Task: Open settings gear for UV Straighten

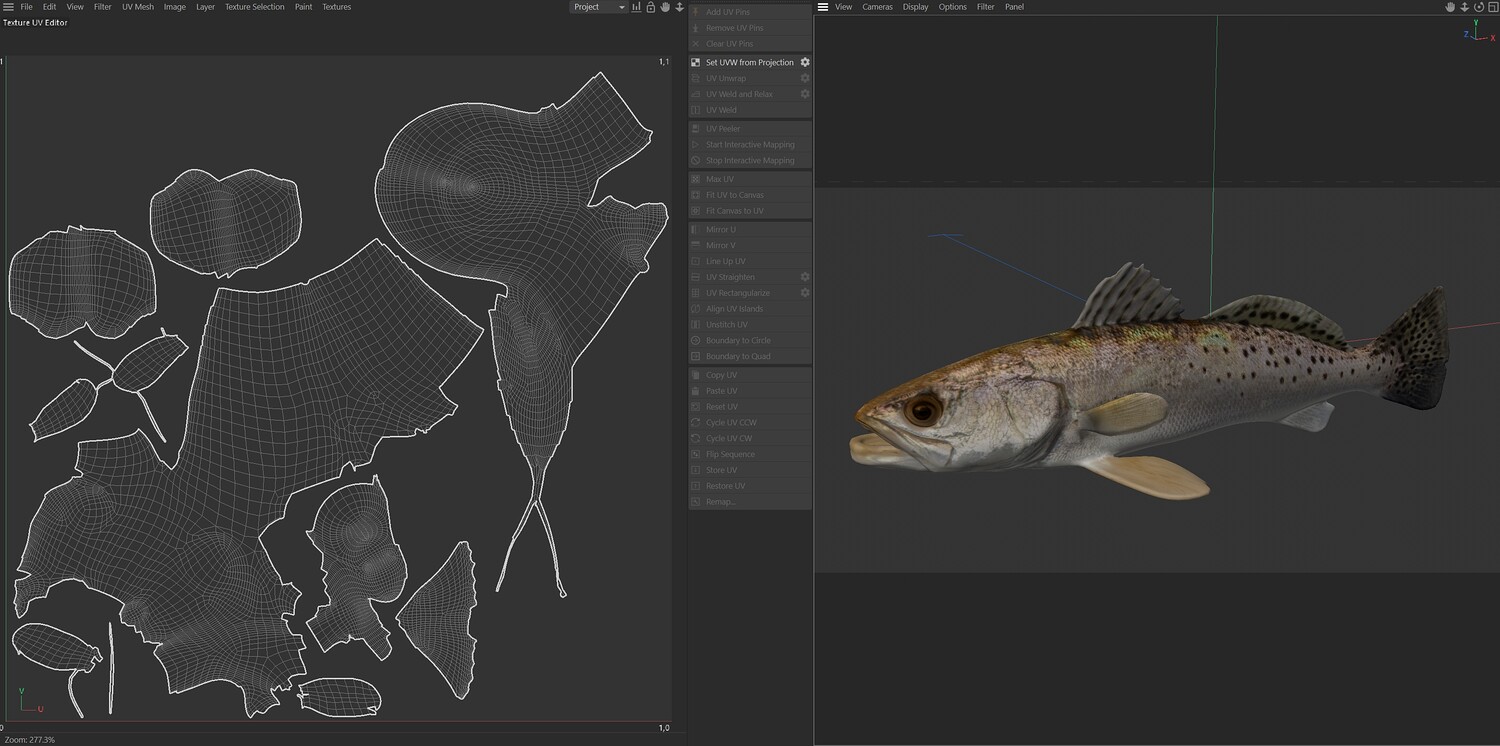Action: pos(805,277)
